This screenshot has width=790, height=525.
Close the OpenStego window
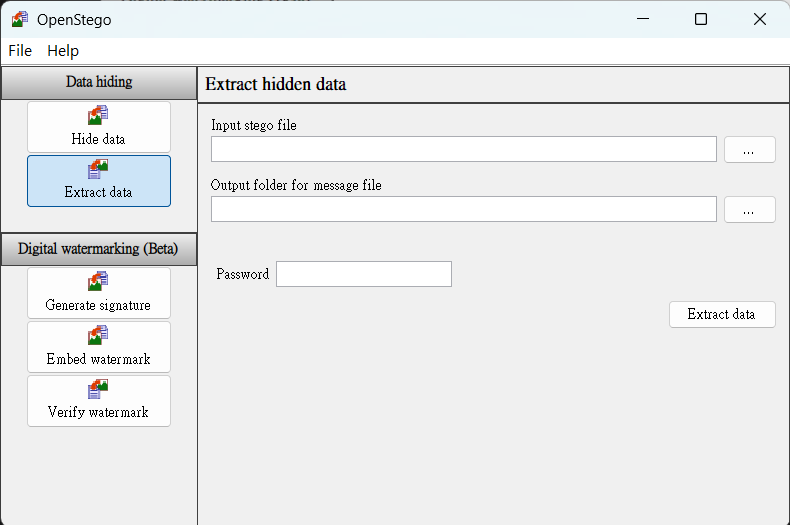click(760, 19)
